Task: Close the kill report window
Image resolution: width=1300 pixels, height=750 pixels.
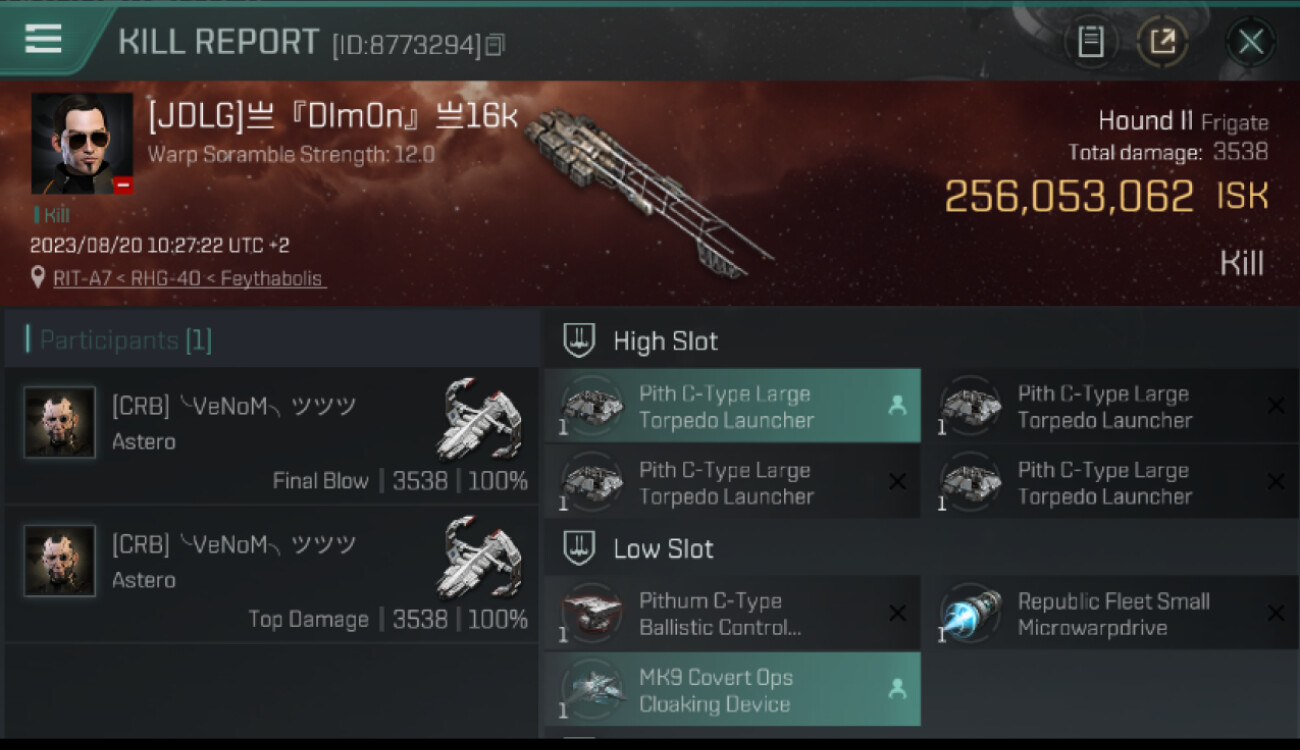Action: coord(1250,42)
